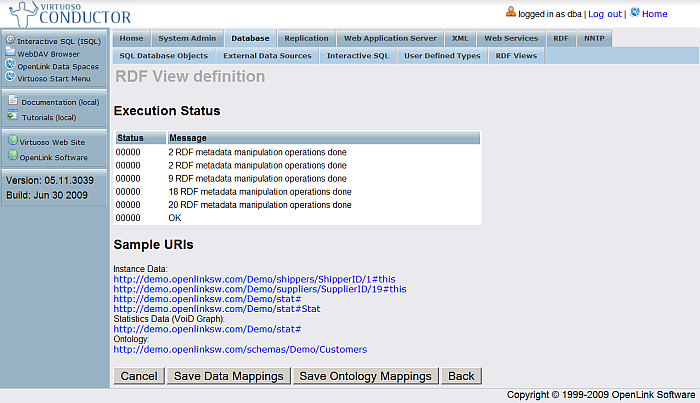Image resolution: width=700 pixels, height=403 pixels.
Task: Open the schemas/Demo/Customers ontology link
Action: (240, 349)
